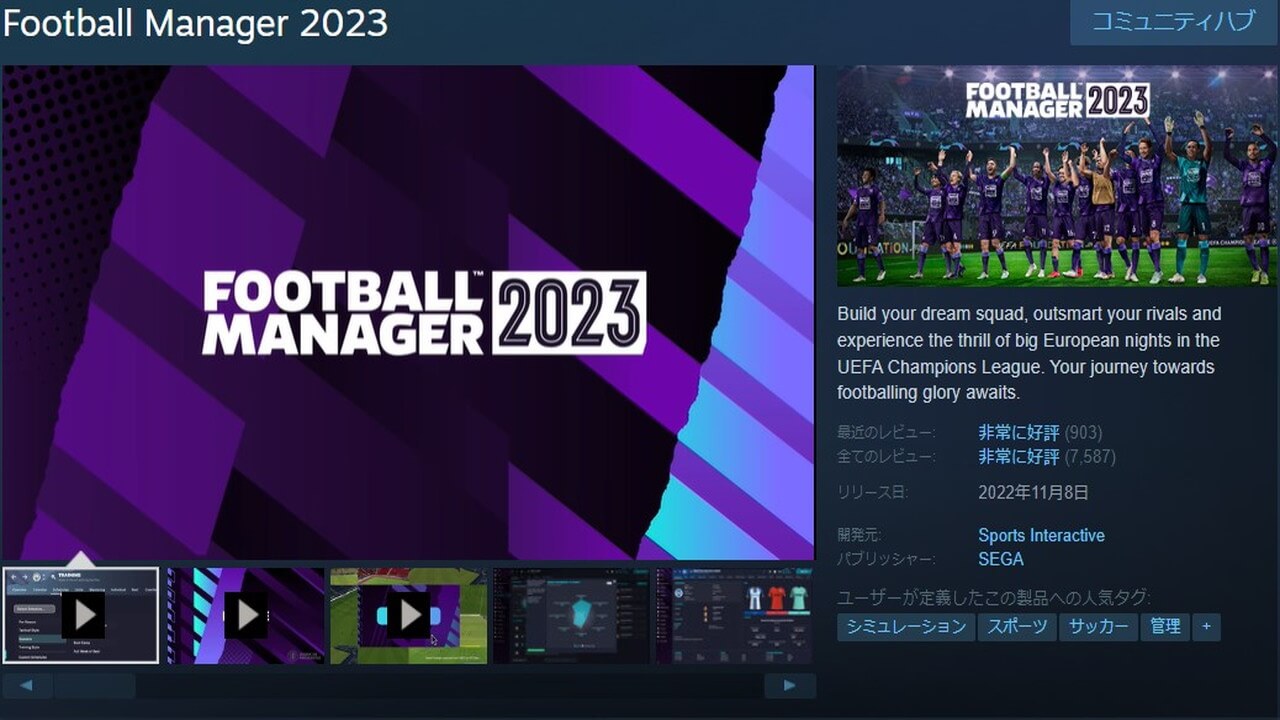Click the + icon to show more tags

pos(1207,627)
